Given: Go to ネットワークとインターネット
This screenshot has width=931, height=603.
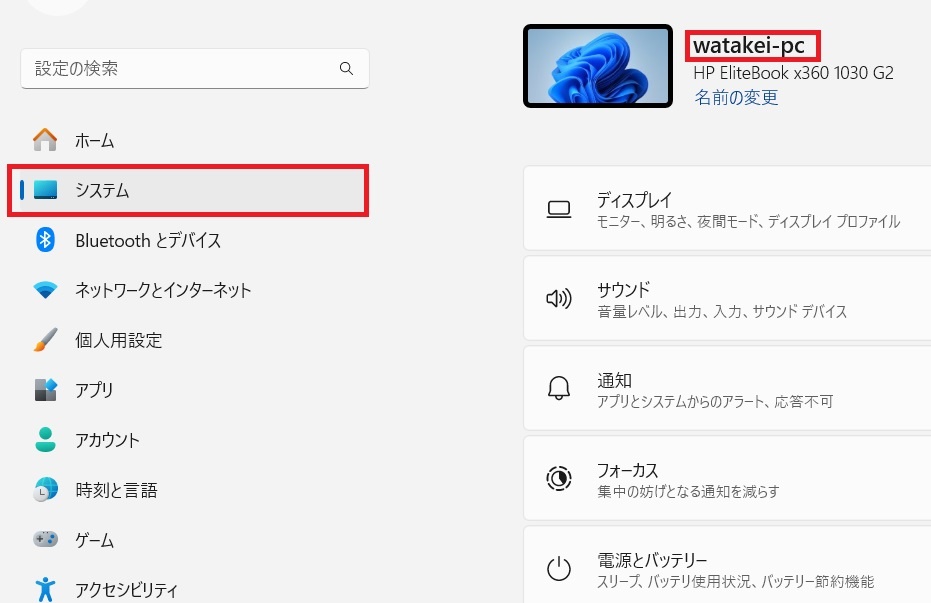Looking at the screenshot, I should tap(188, 290).
